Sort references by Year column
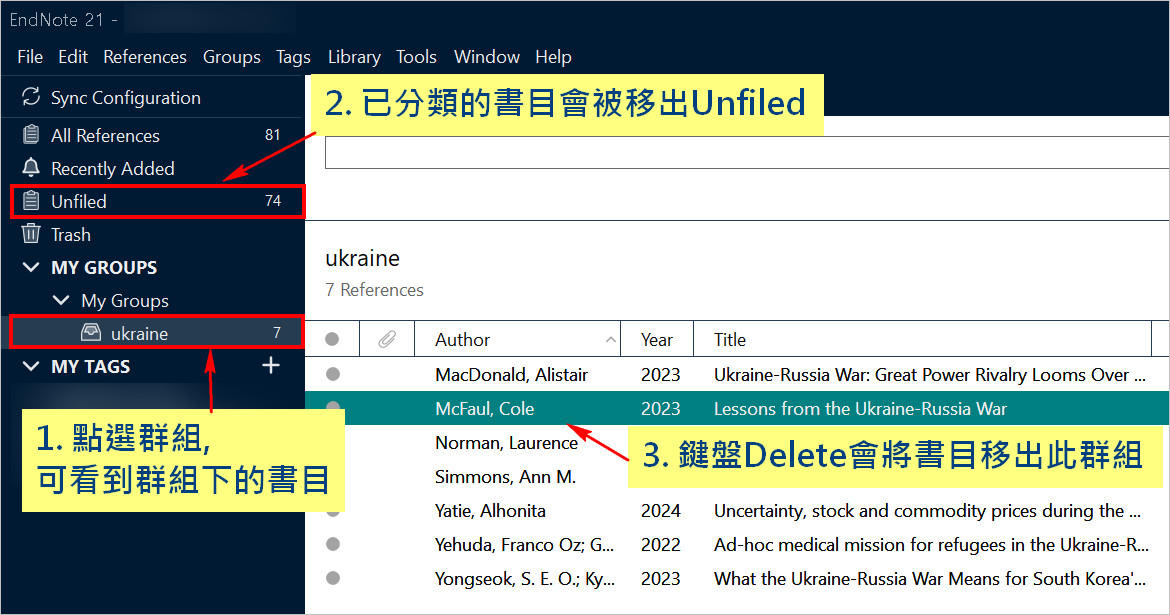The width and height of the screenshot is (1170, 615). [657, 340]
